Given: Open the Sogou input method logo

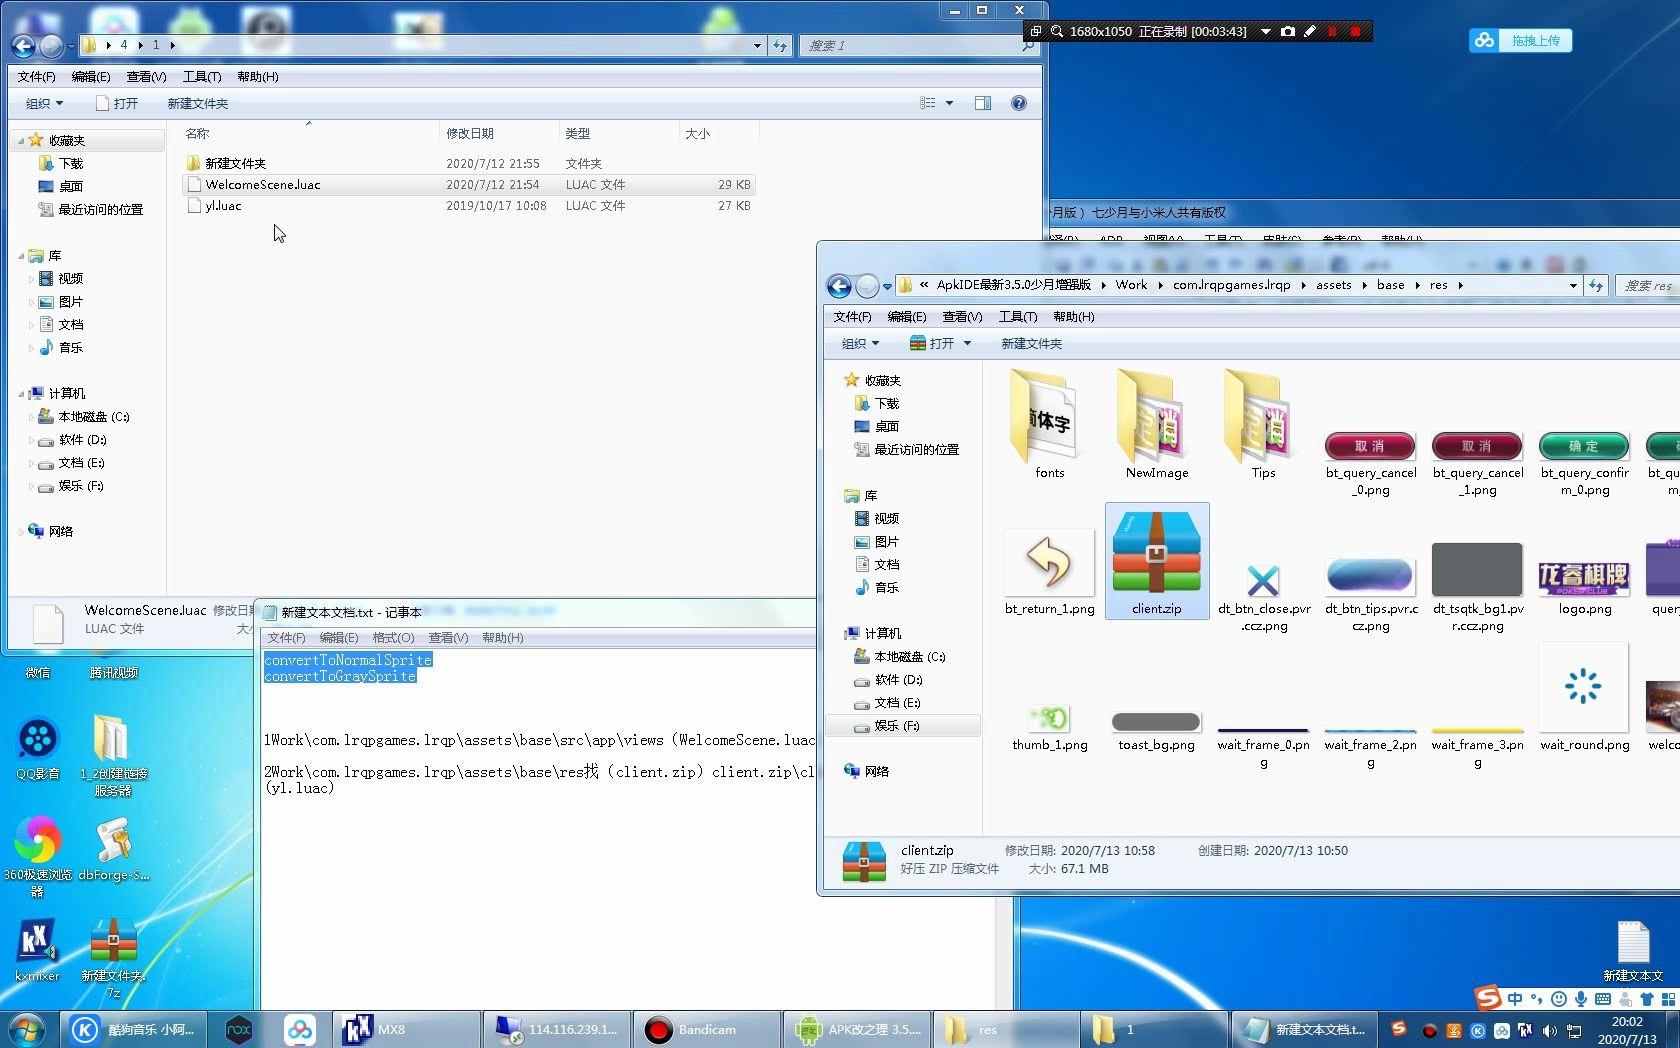Looking at the screenshot, I should click(1488, 998).
